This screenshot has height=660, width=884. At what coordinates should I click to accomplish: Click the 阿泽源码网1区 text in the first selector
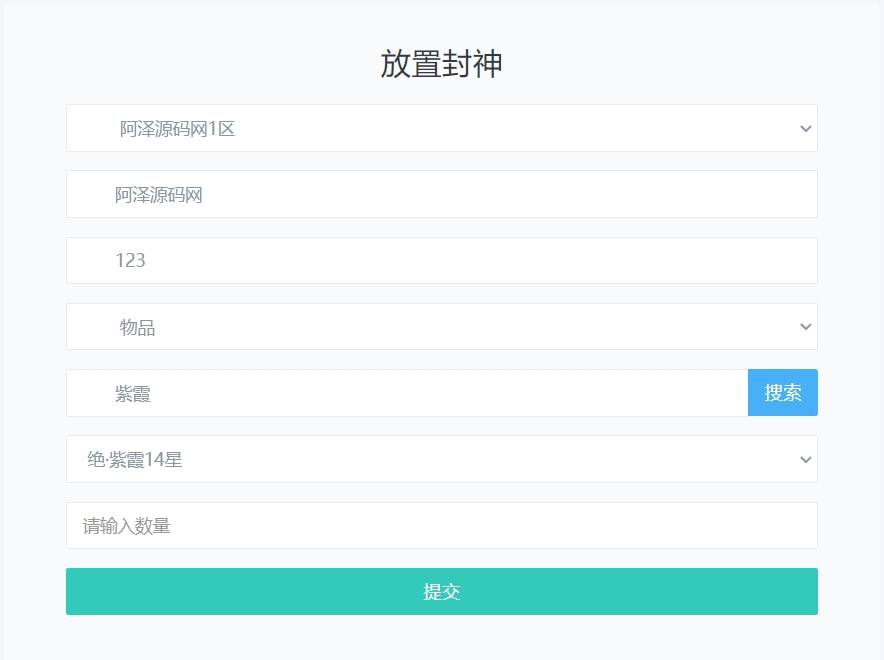177,129
